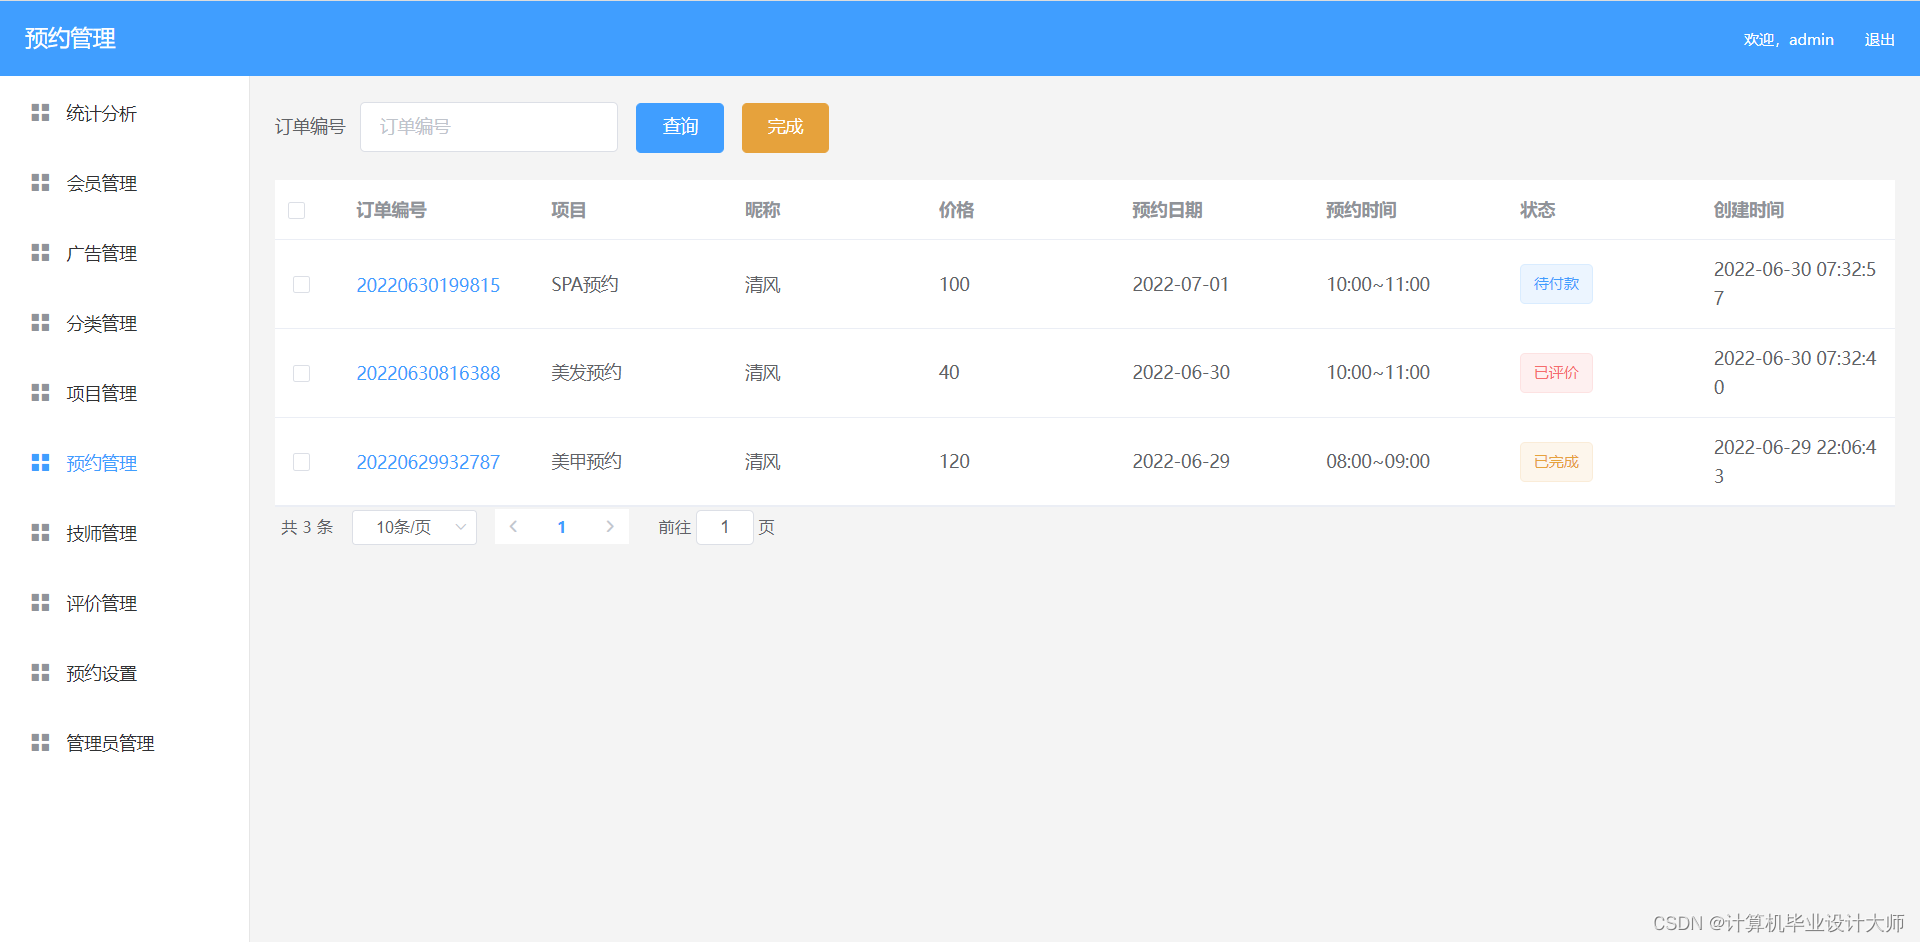Viewport: 1920px width, 942px height.
Task: Click 状态 column header
Action: 1538,210
